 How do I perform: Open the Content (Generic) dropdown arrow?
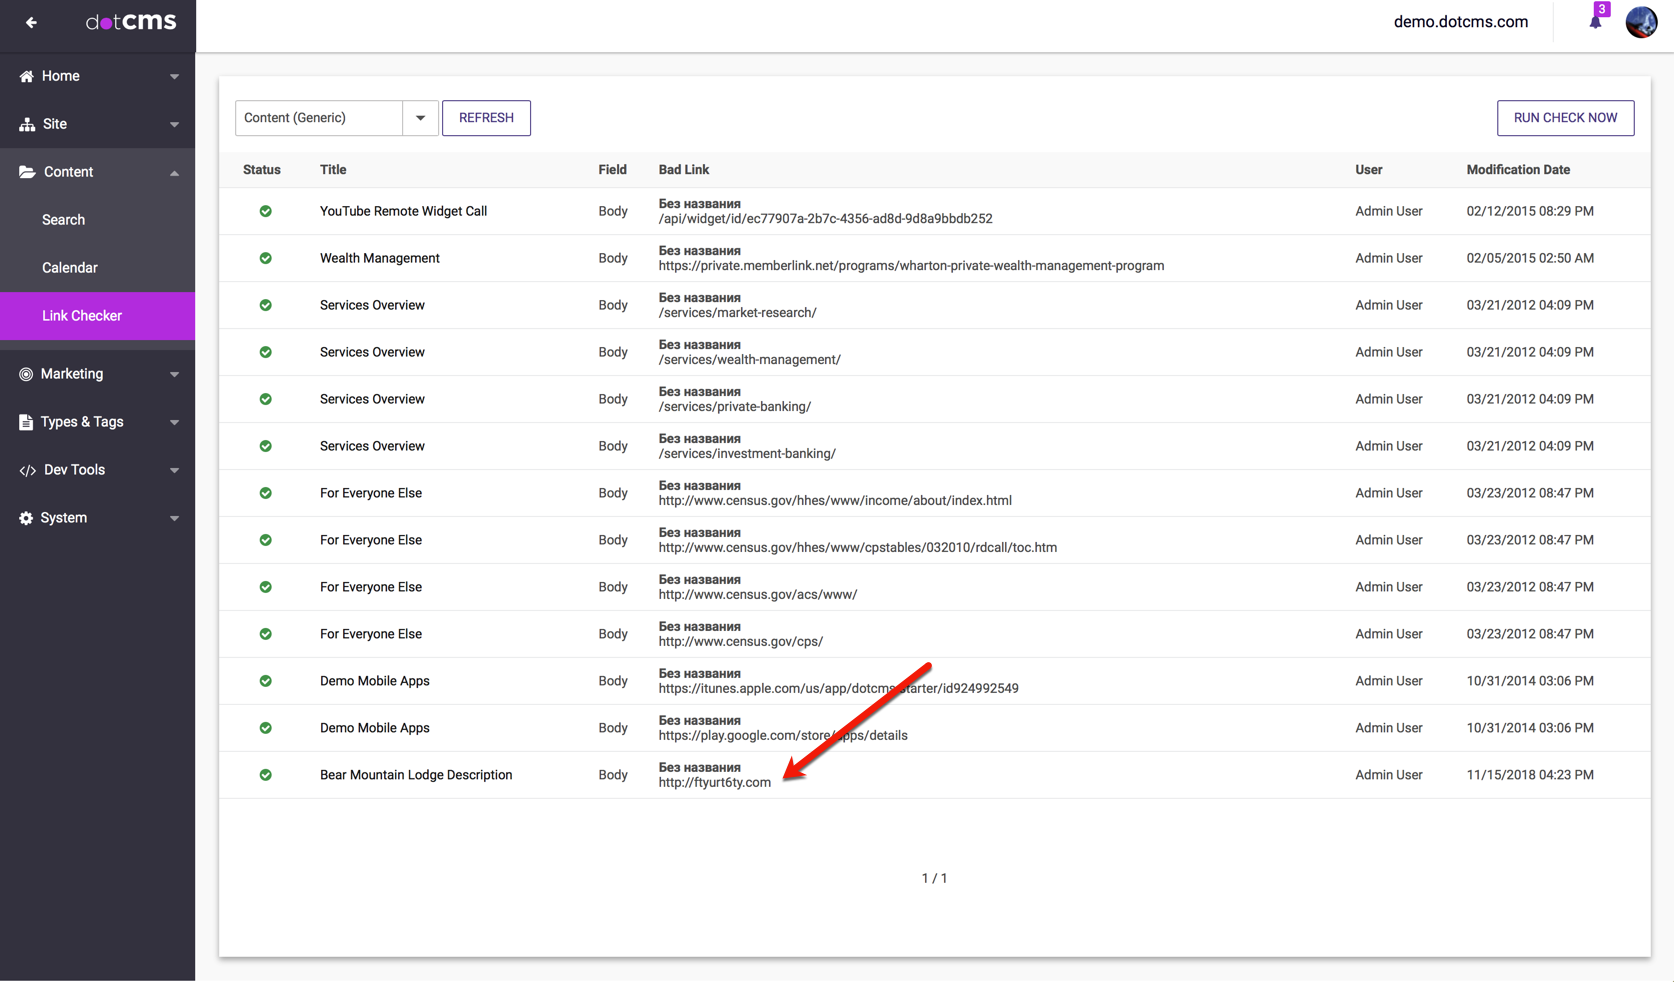point(420,118)
